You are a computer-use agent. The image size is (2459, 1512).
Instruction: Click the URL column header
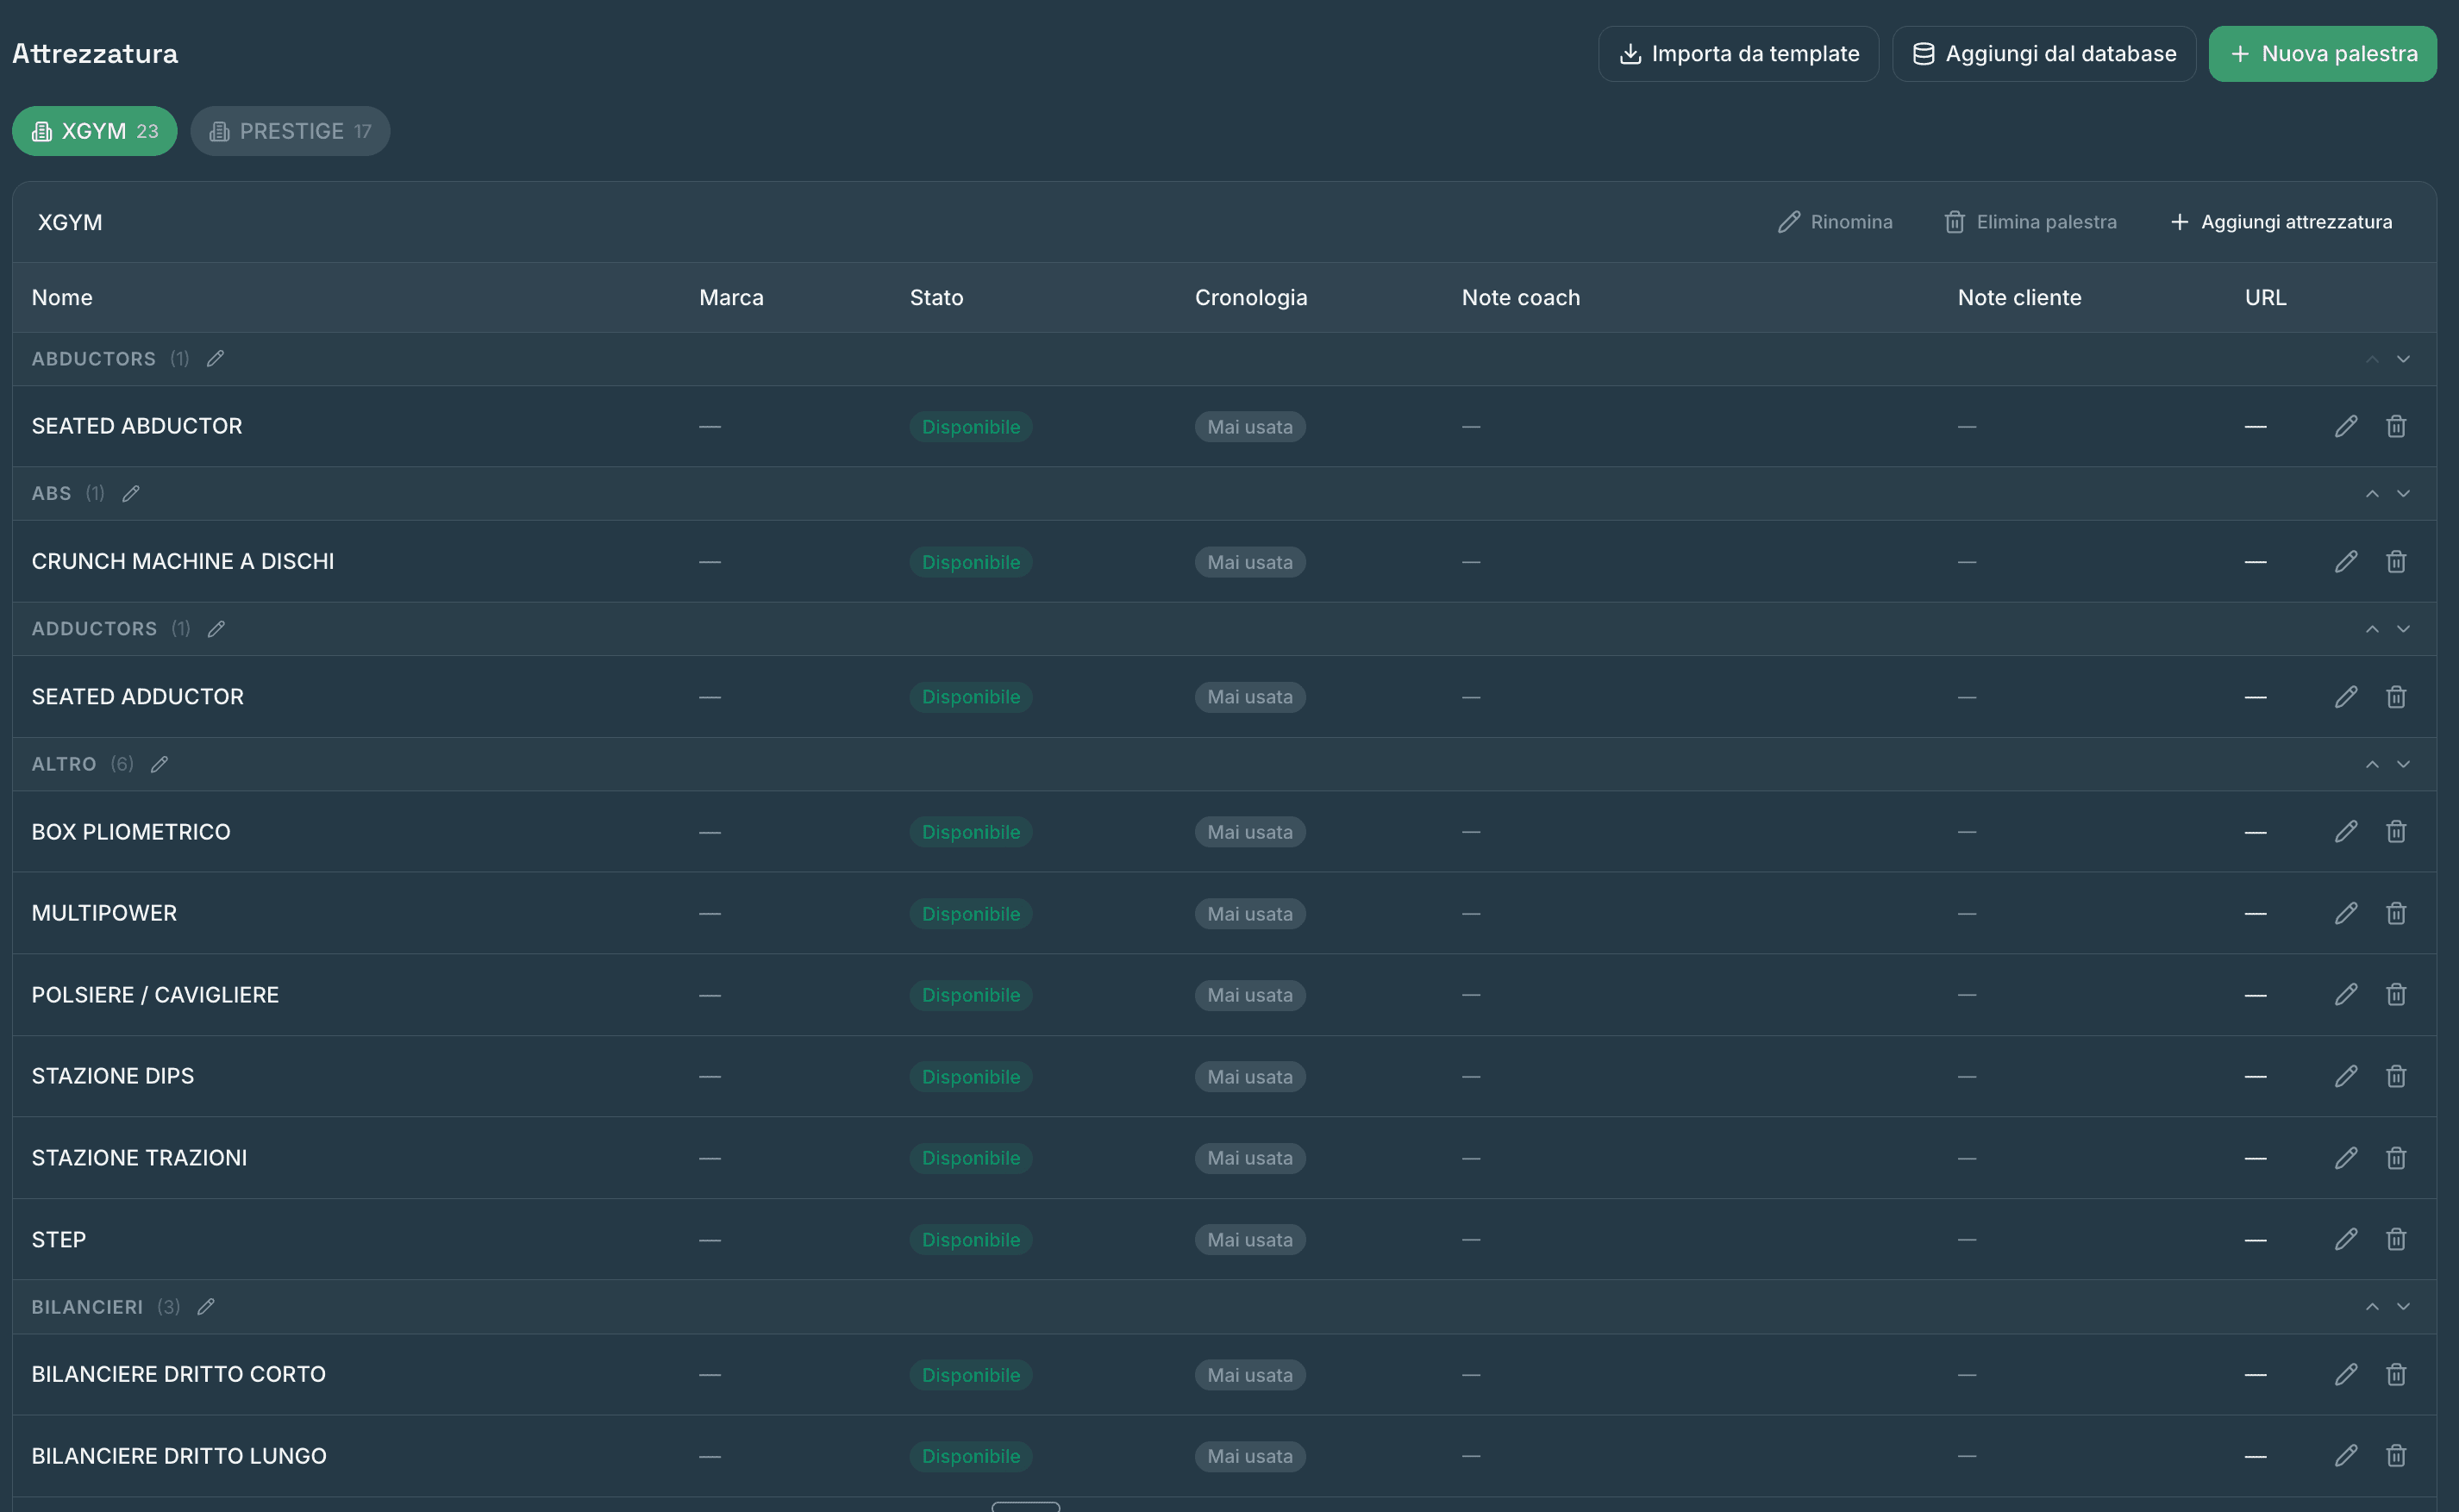pyautogui.click(x=2265, y=298)
